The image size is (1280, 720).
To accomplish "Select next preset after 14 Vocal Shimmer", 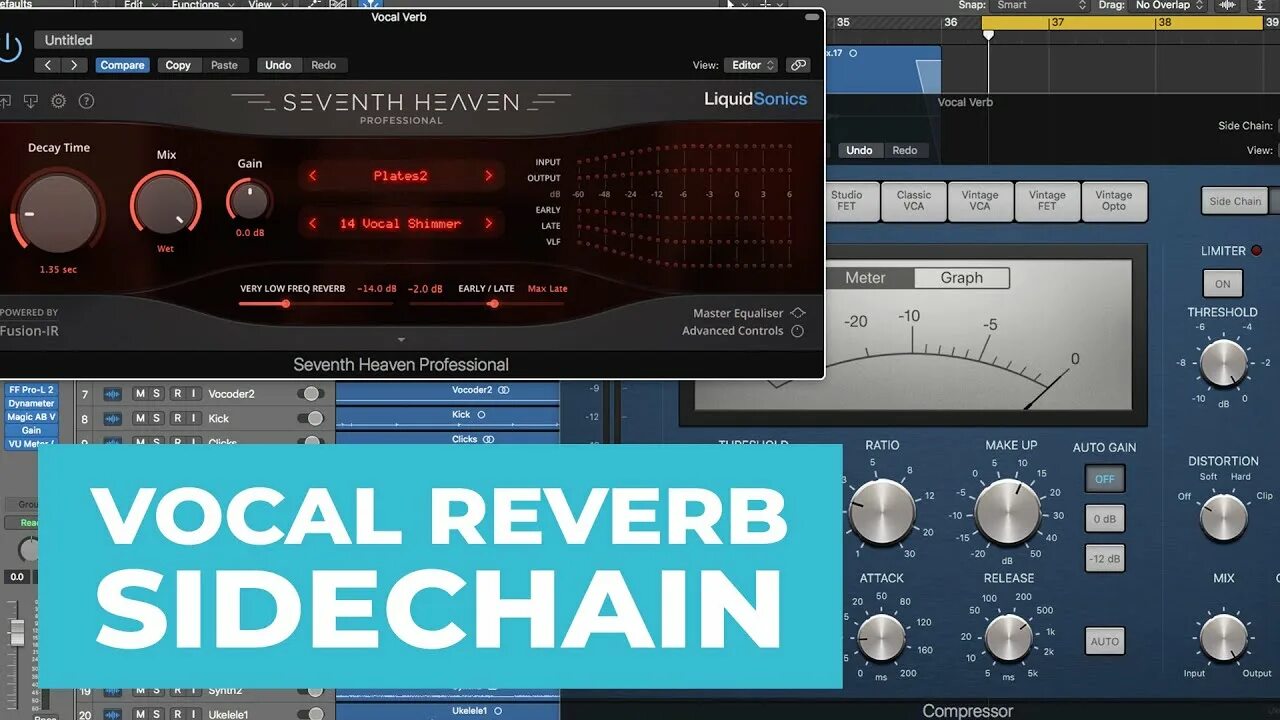I will coord(489,224).
